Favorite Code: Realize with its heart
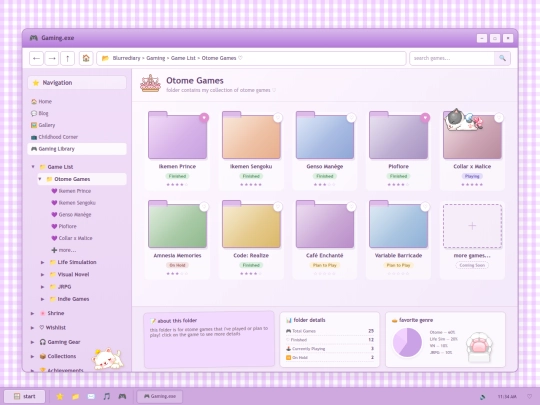The width and height of the screenshot is (540, 405). [x=278, y=207]
